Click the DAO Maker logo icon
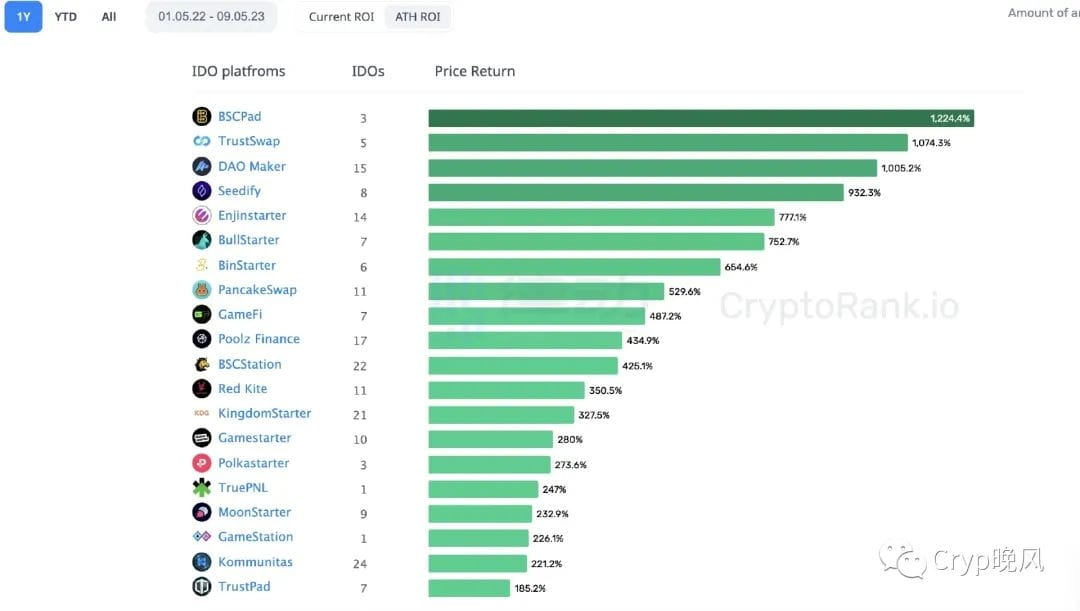 coord(201,166)
